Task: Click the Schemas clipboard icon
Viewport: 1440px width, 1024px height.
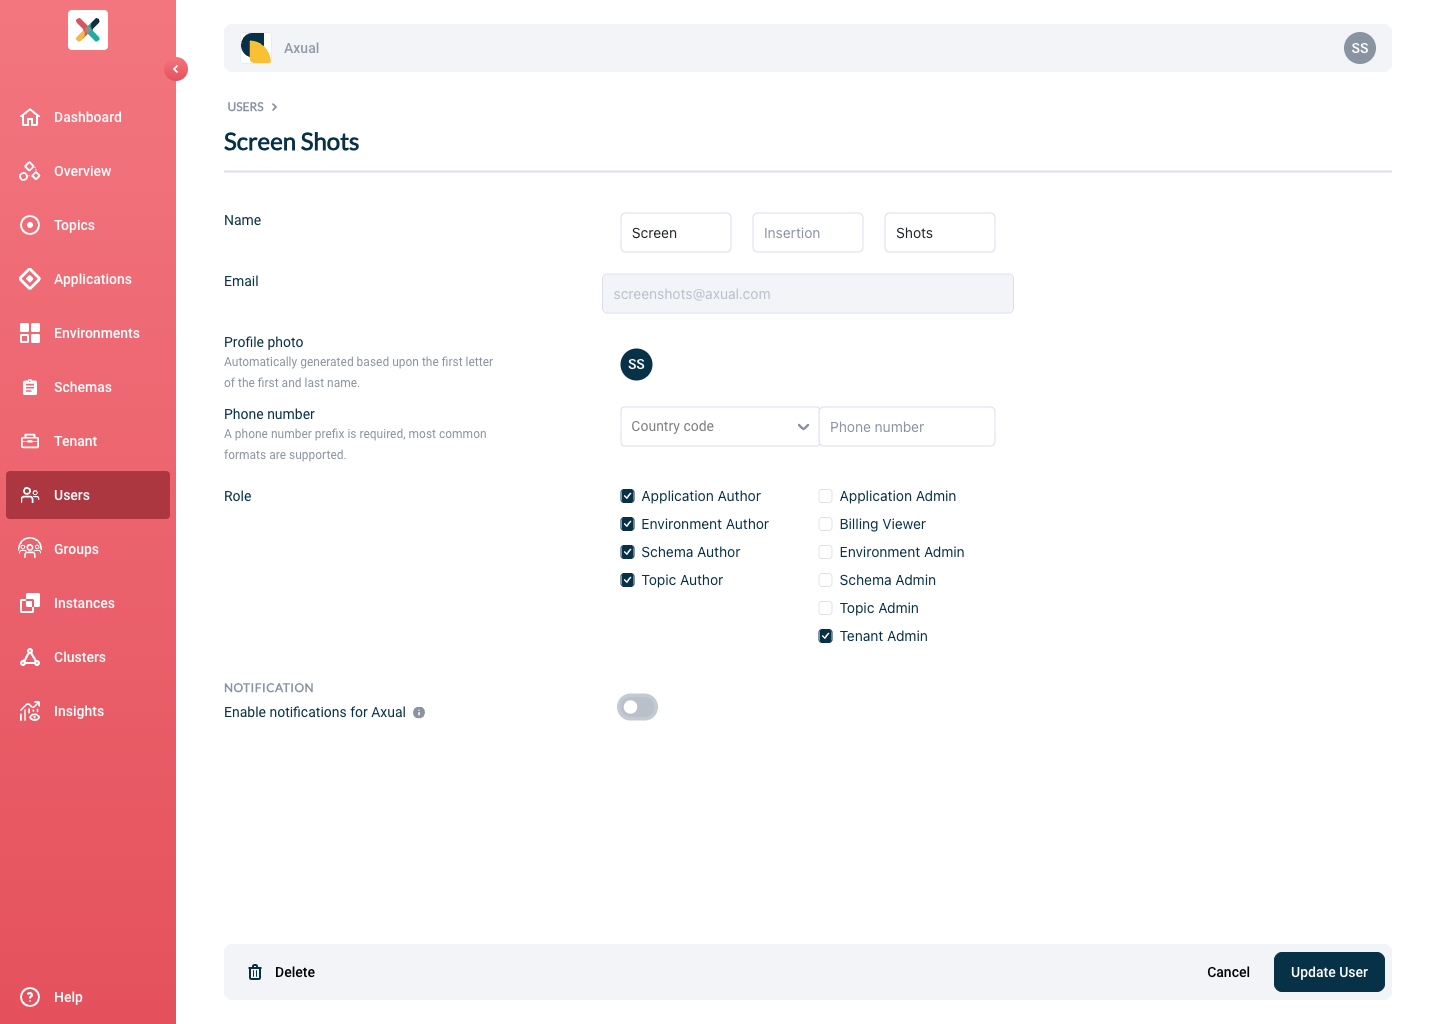Action: click(30, 387)
